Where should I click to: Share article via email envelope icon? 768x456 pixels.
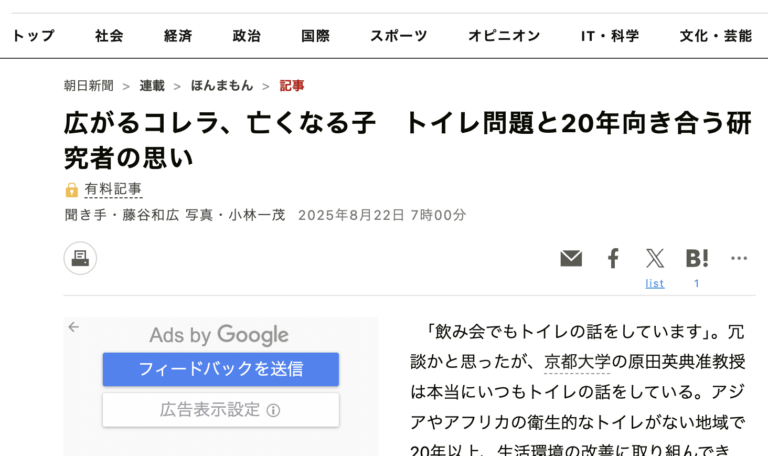[x=571, y=259]
